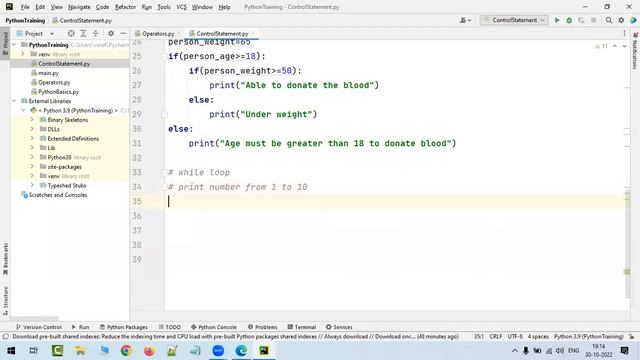640x360 pixels.
Task: Open main.py in project tree
Action: [x=48, y=73]
